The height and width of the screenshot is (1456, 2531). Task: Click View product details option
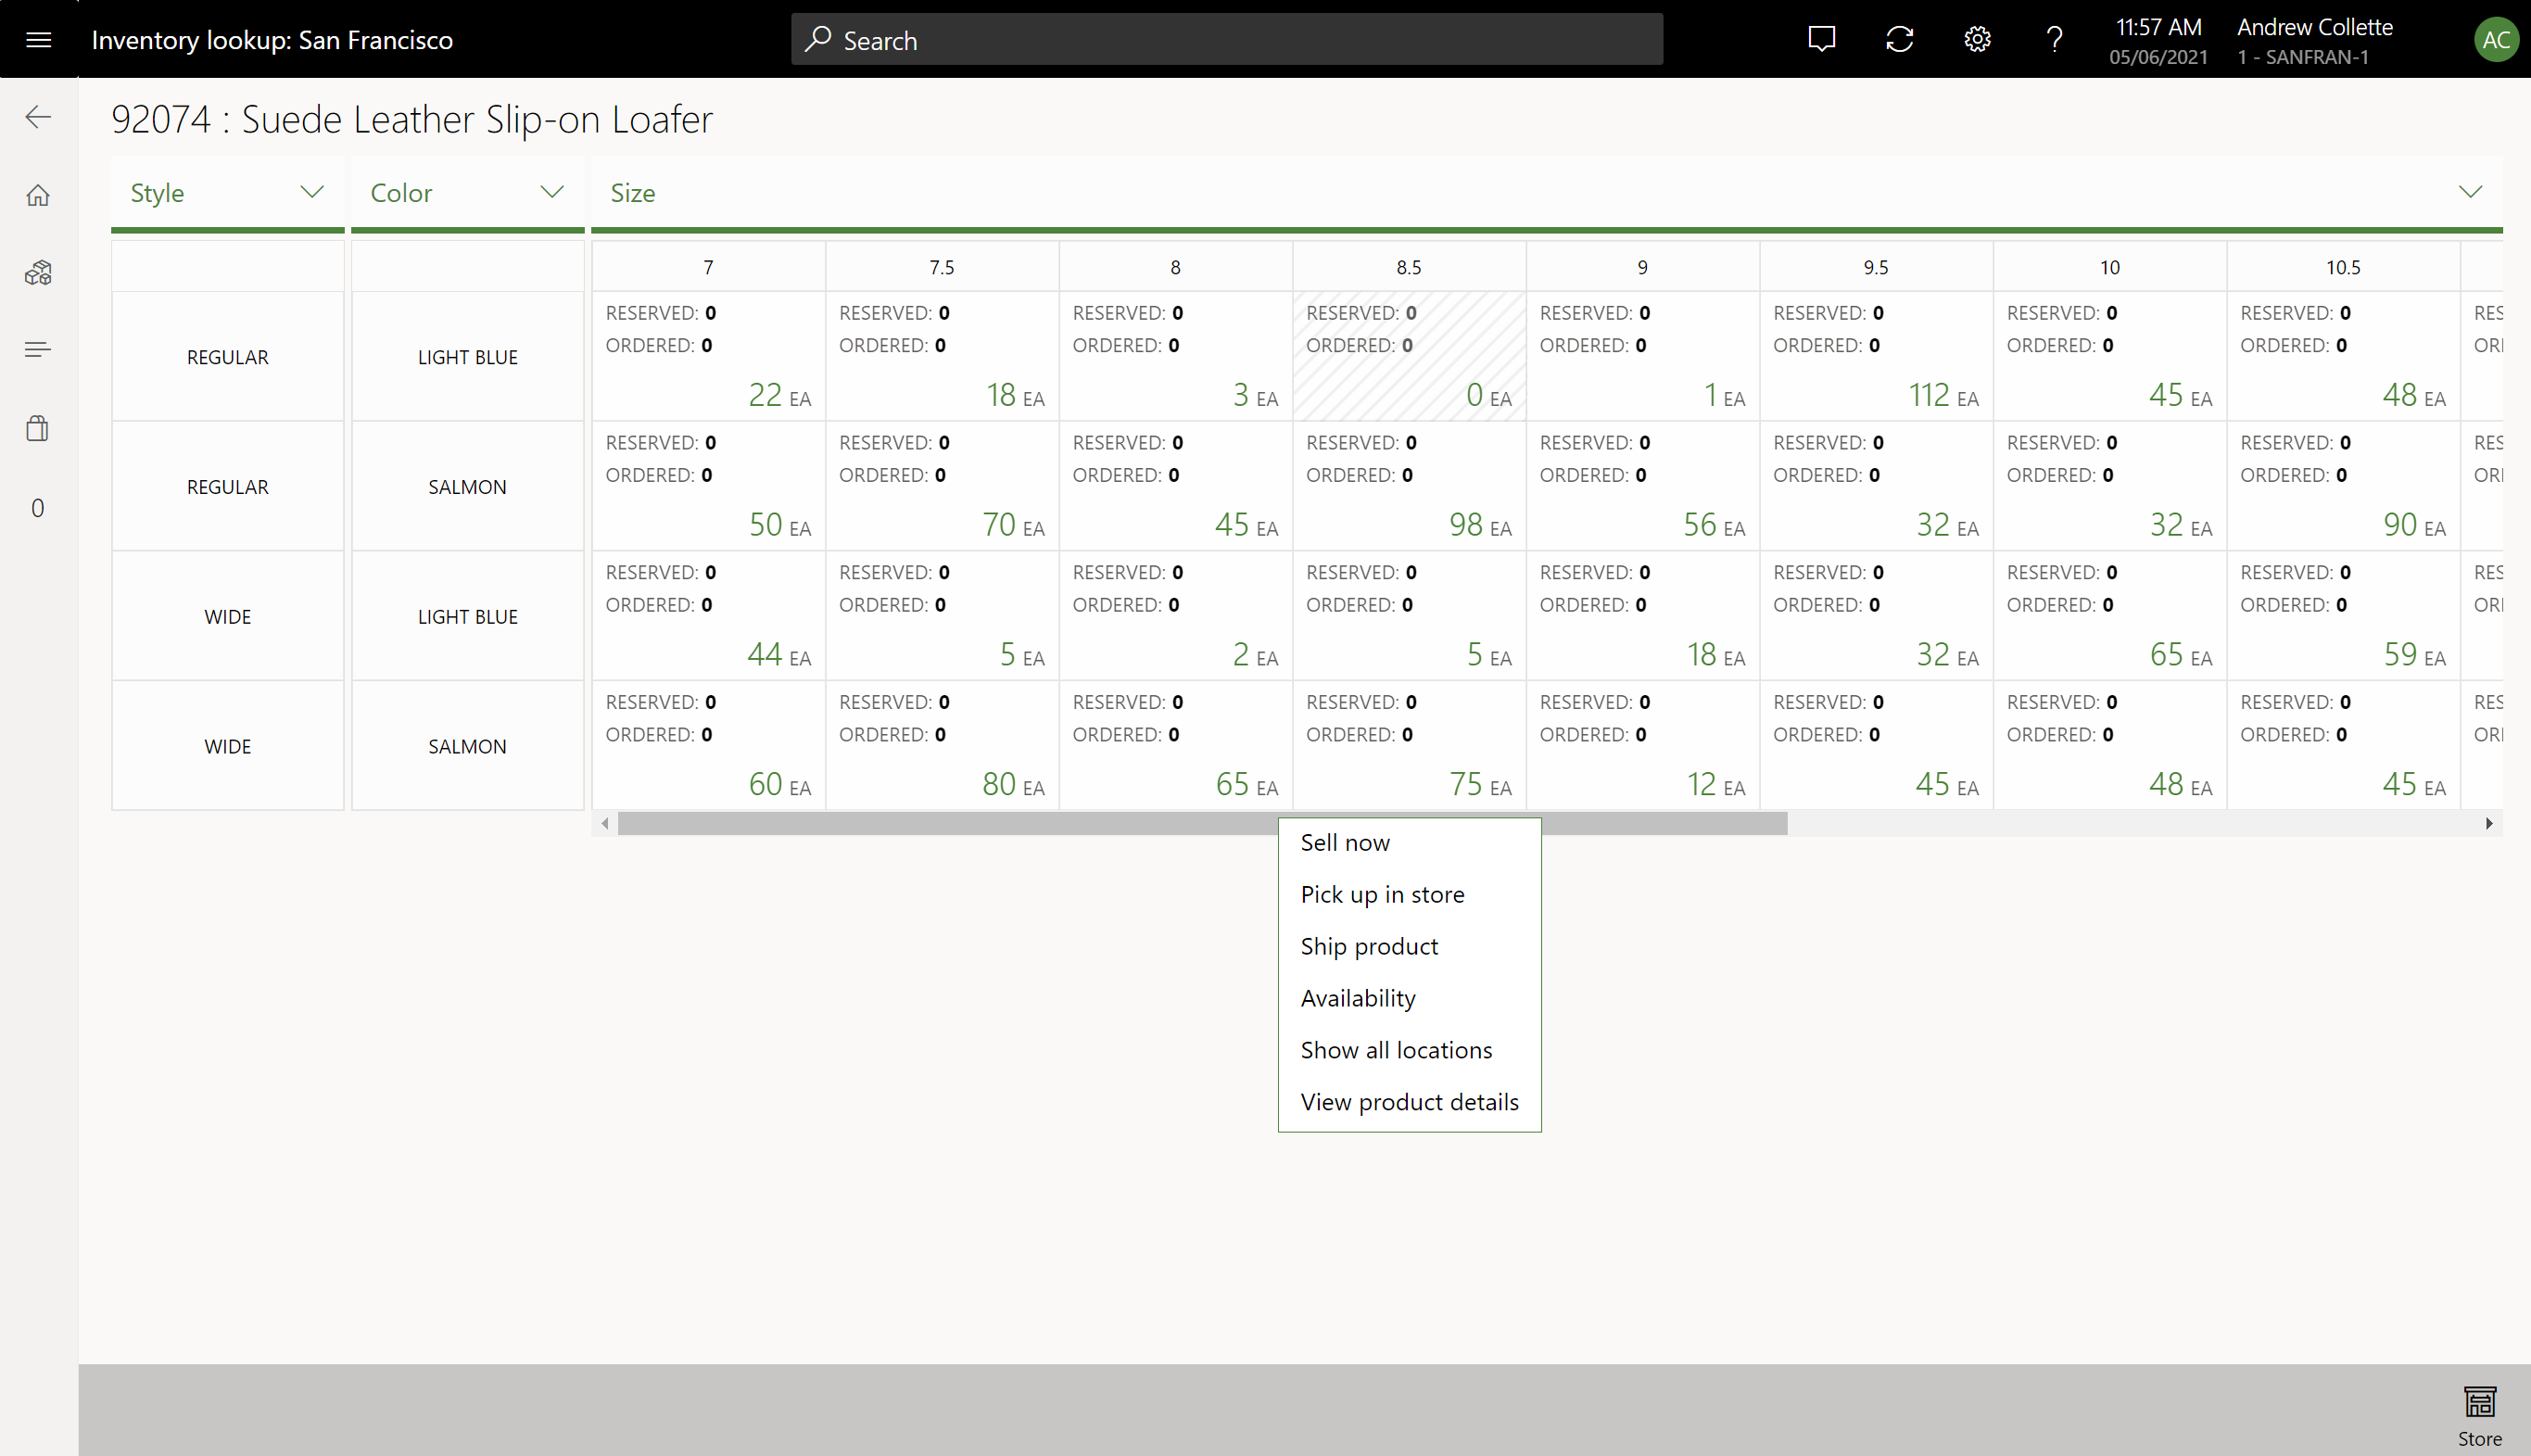point(1410,1102)
